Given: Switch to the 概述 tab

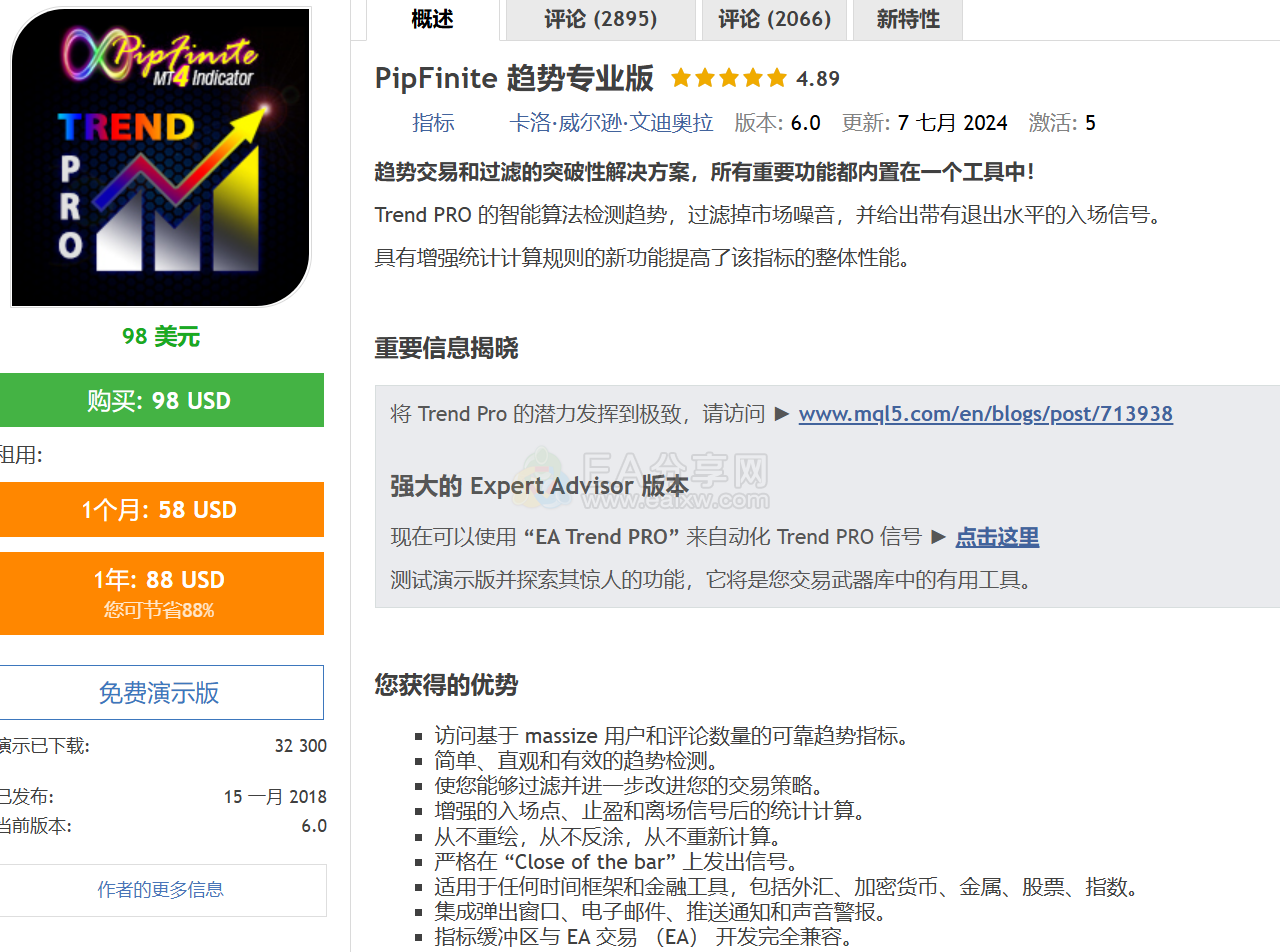Looking at the screenshot, I should (x=432, y=20).
